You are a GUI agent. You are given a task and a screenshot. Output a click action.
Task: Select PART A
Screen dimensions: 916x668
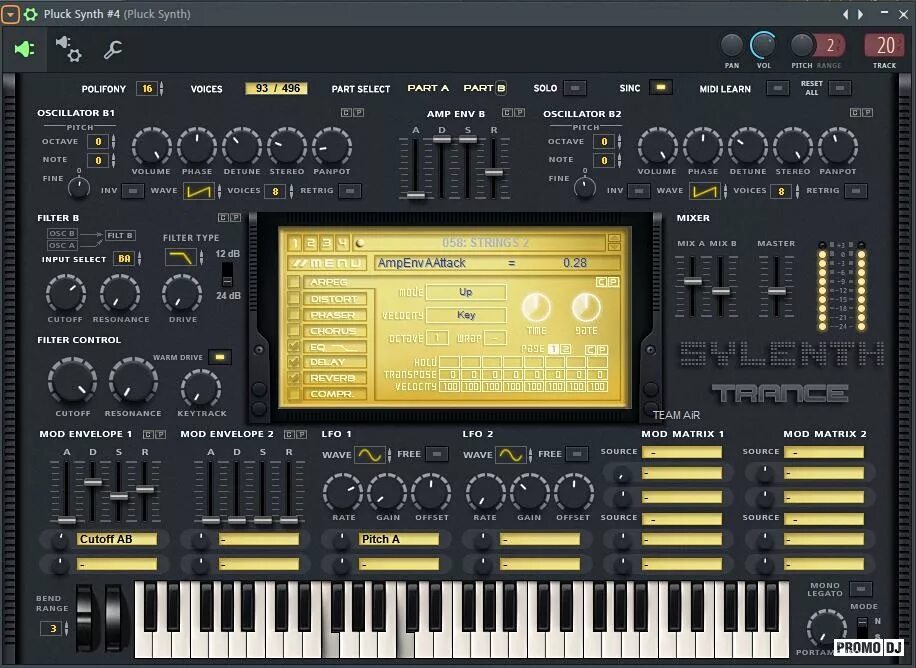pyautogui.click(x=428, y=88)
